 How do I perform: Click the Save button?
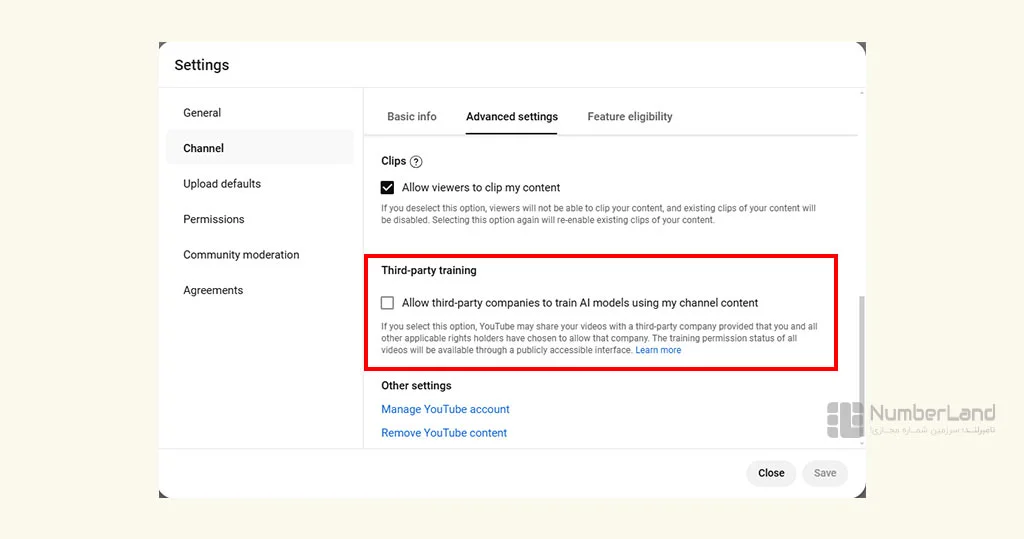point(825,473)
